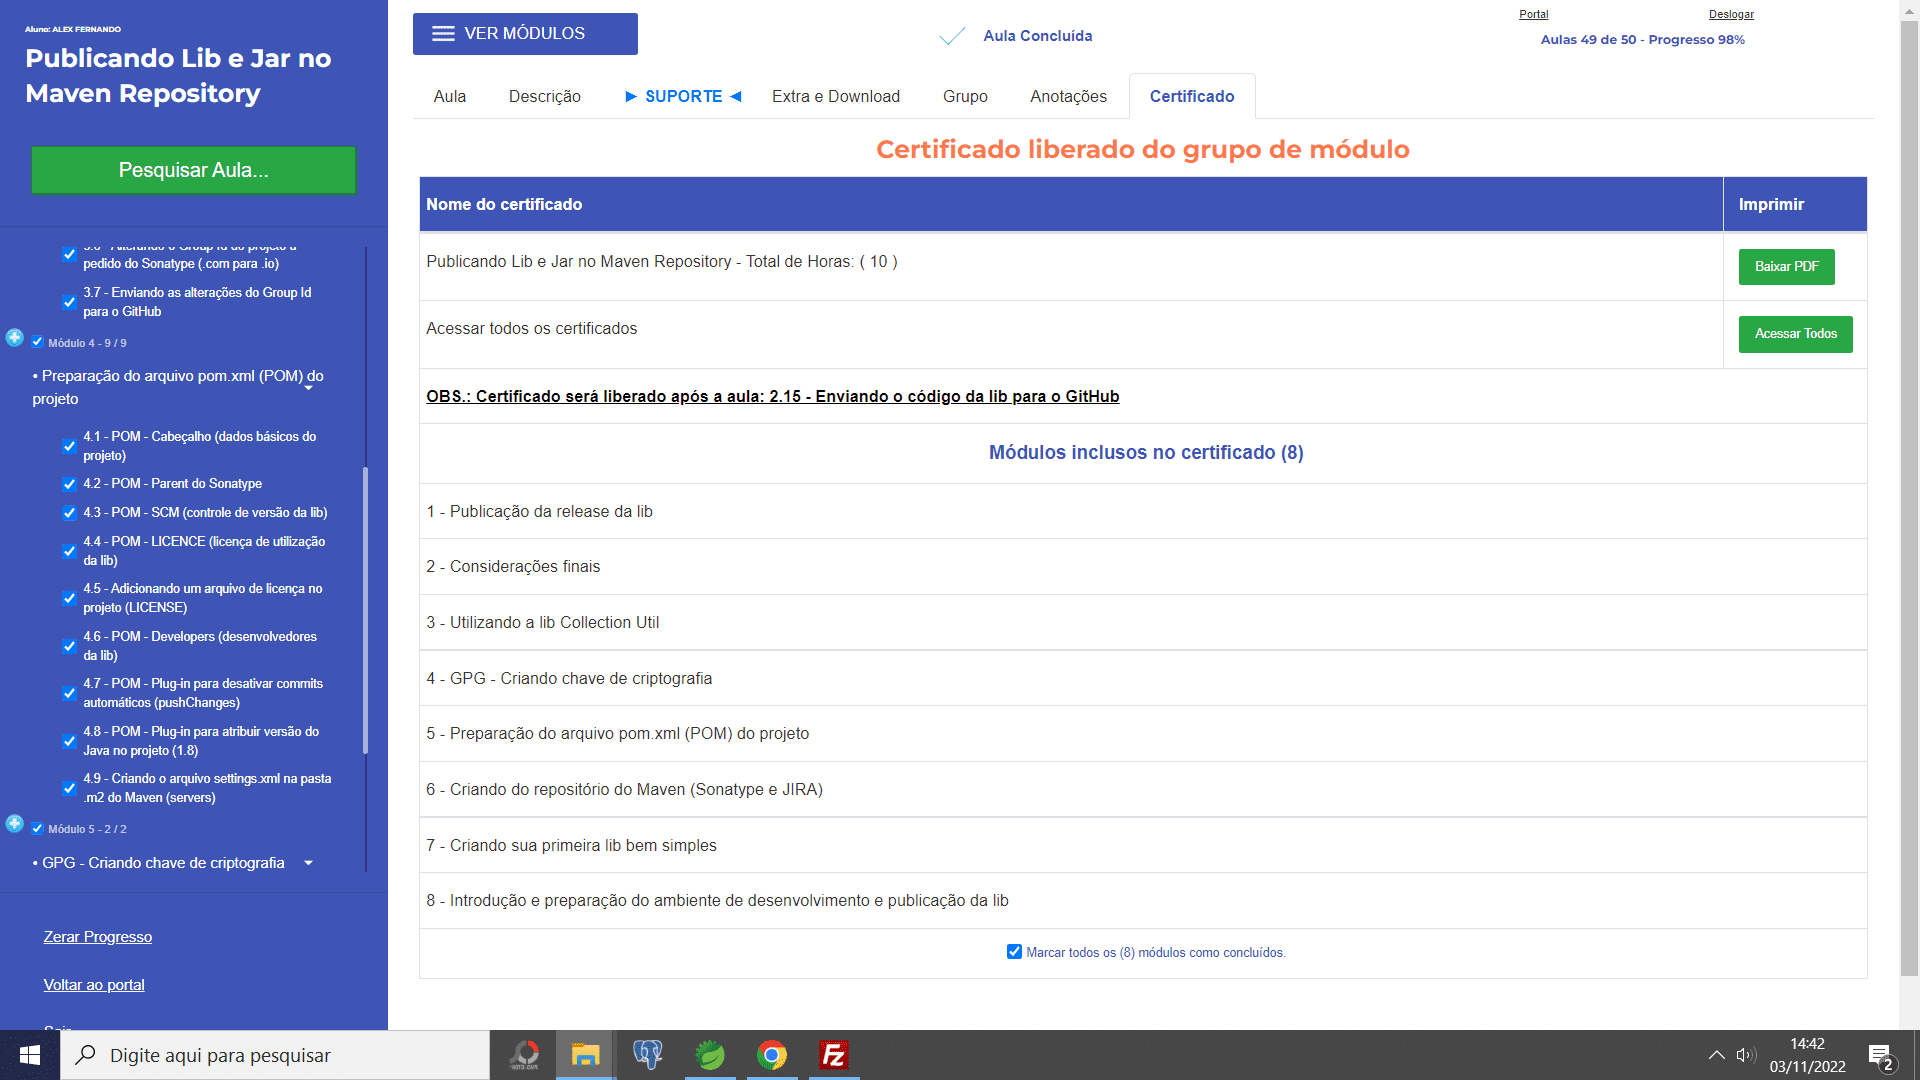Image resolution: width=1920 pixels, height=1080 pixels.
Task: Show hidden system tray icons
Action: 1716,1055
